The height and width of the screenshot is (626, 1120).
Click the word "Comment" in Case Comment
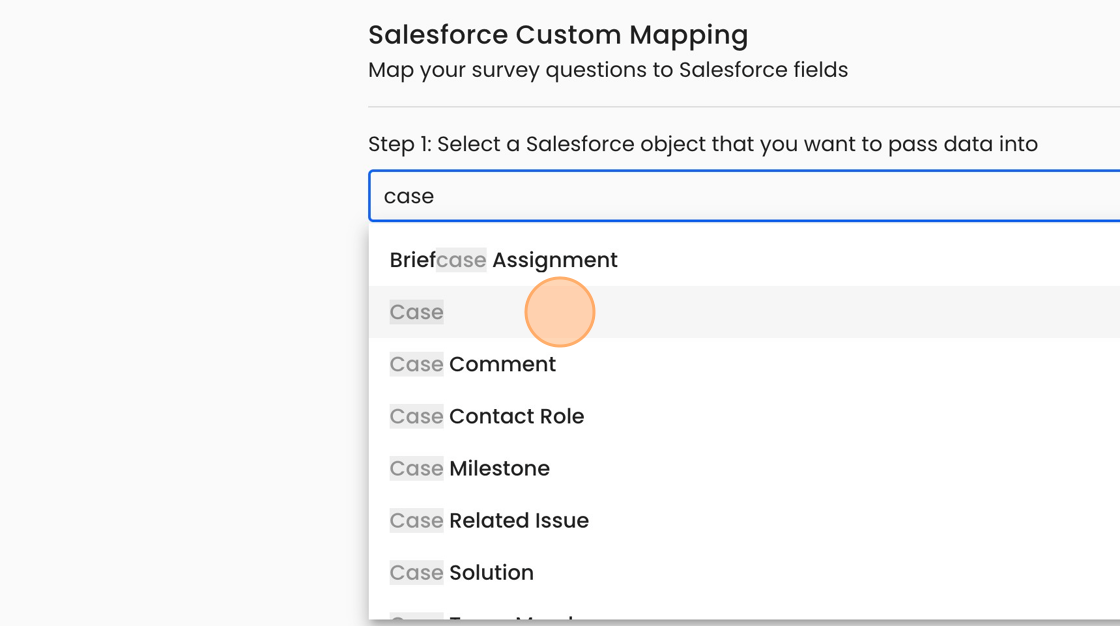coord(502,364)
